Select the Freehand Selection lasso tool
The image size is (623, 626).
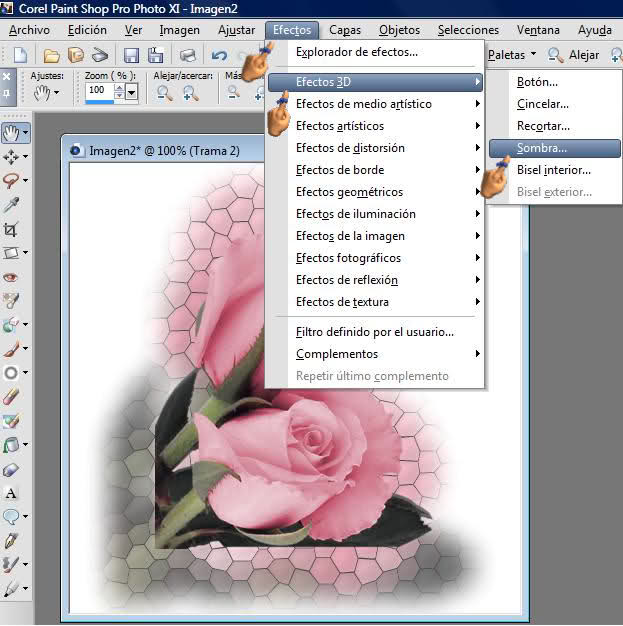pos(11,180)
